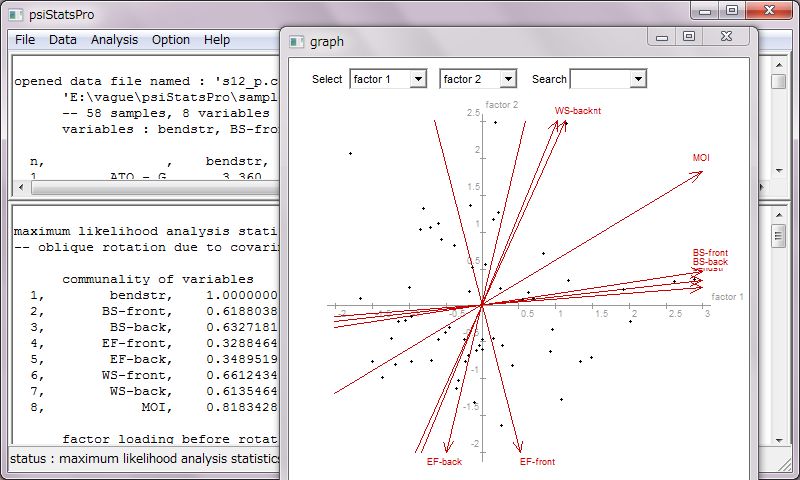
Task: Click the psiStatsPro title bar app icon
Action: (x=16, y=15)
